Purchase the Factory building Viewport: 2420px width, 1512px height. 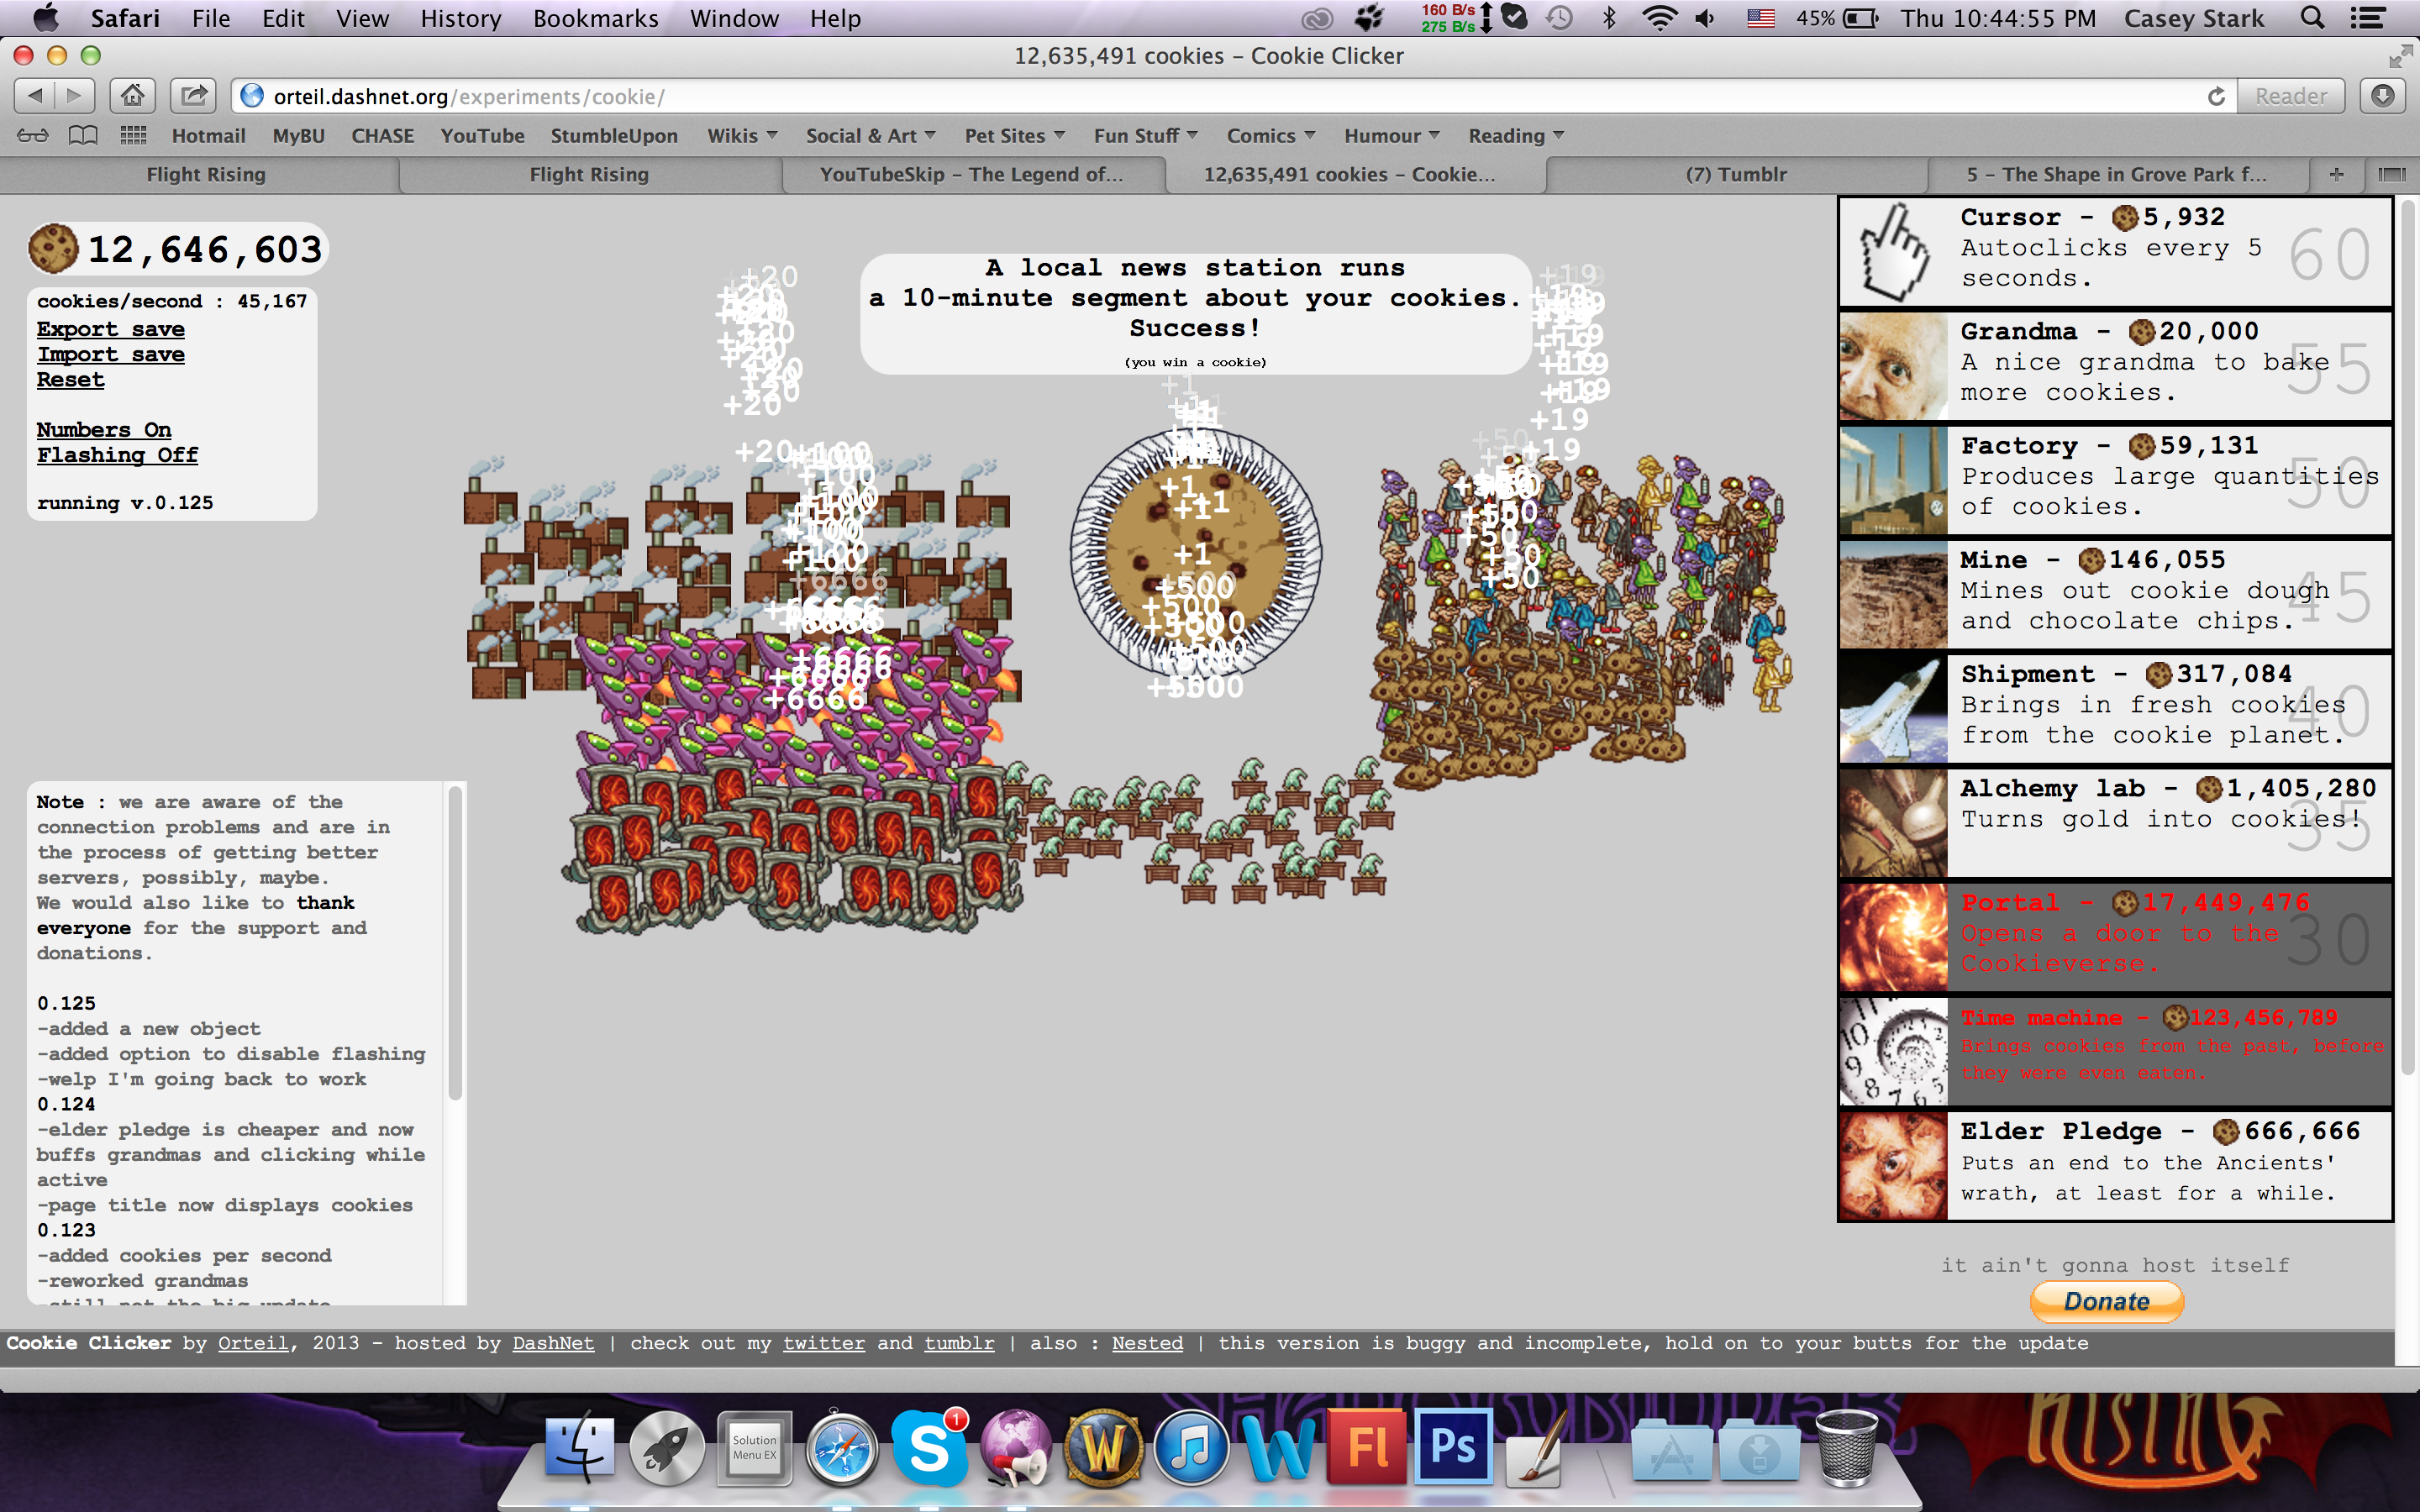coord(2115,480)
